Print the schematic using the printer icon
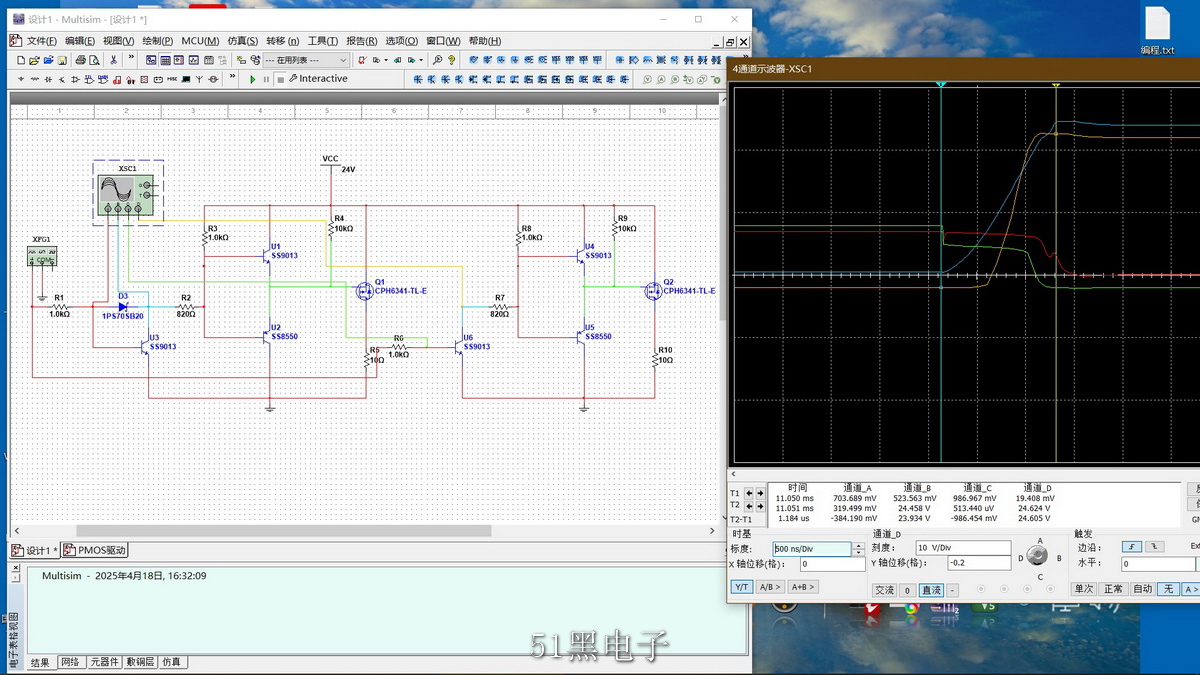This screenshot has height=675, width=1200. (x=81, y=60)
